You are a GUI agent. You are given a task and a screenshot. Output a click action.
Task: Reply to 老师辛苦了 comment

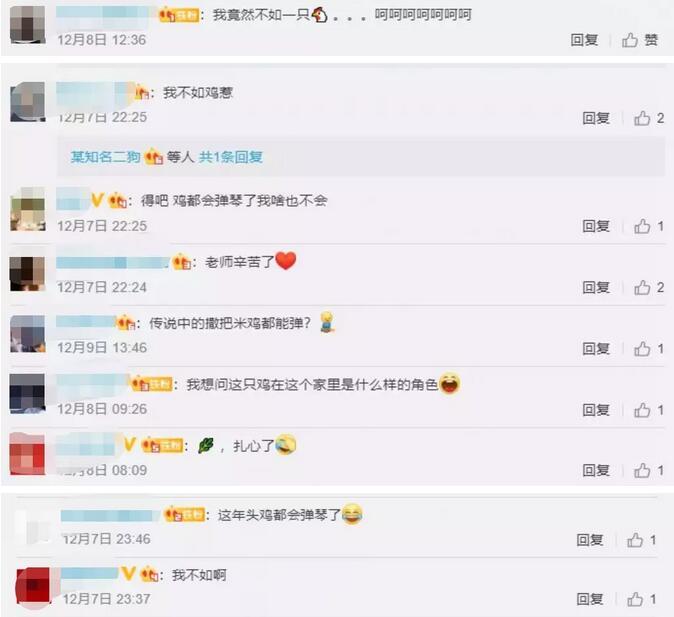(x=596, y=287)
